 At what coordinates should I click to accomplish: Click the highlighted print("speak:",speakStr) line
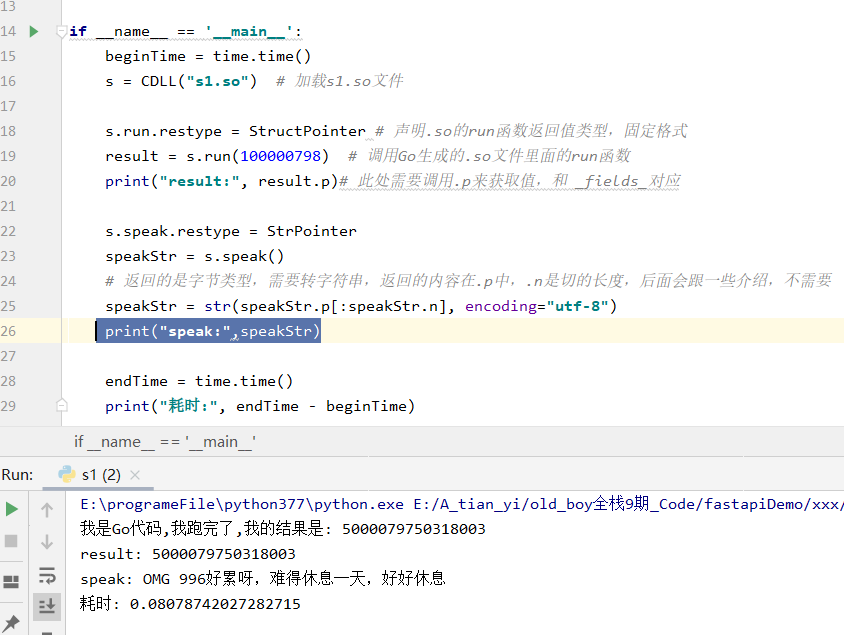point(208,331)
